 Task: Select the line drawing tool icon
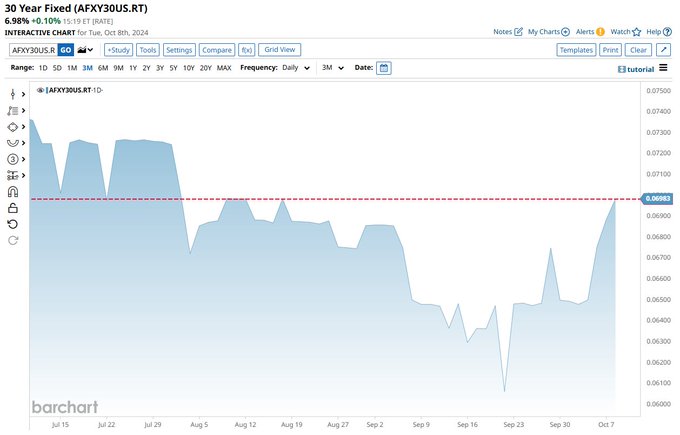tap(13, 111)
